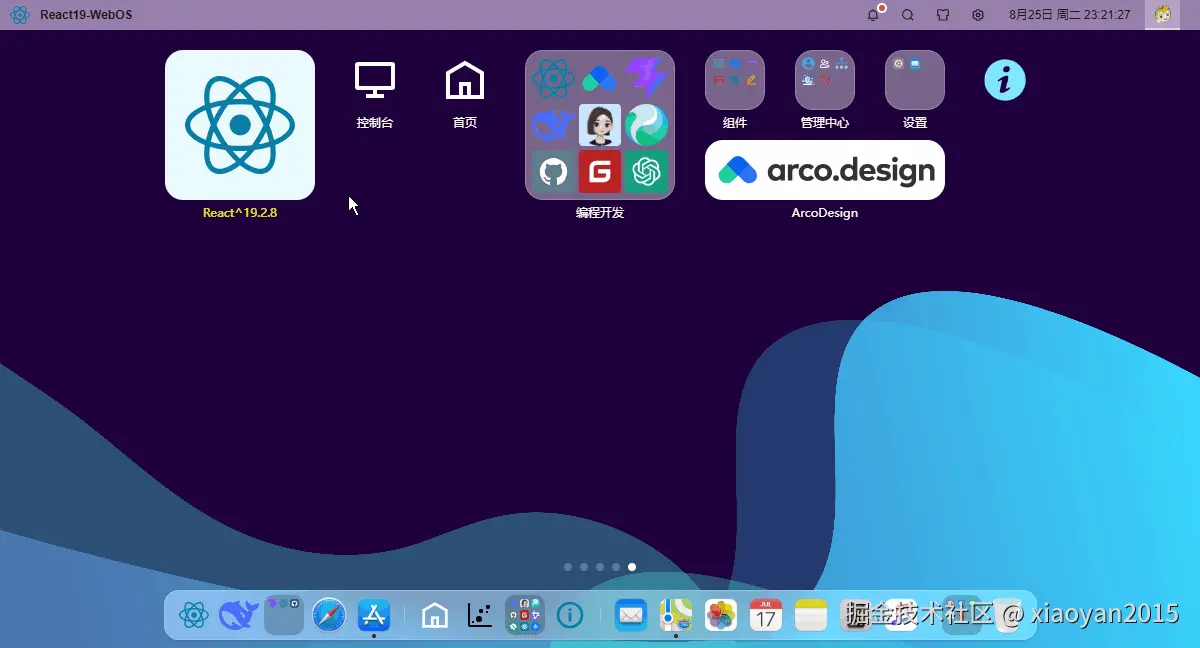Click the blue info circle desktop icon
The image size is (1200, 648).
click(x=1005, y=80)
